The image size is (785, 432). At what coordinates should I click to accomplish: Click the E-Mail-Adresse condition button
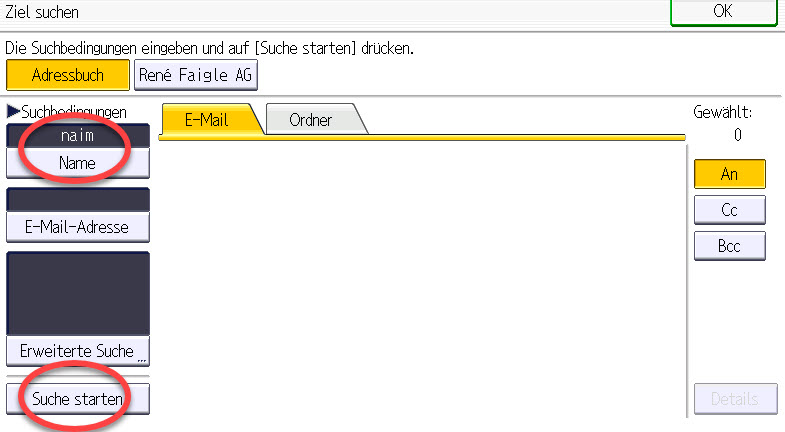click(78, 227)
